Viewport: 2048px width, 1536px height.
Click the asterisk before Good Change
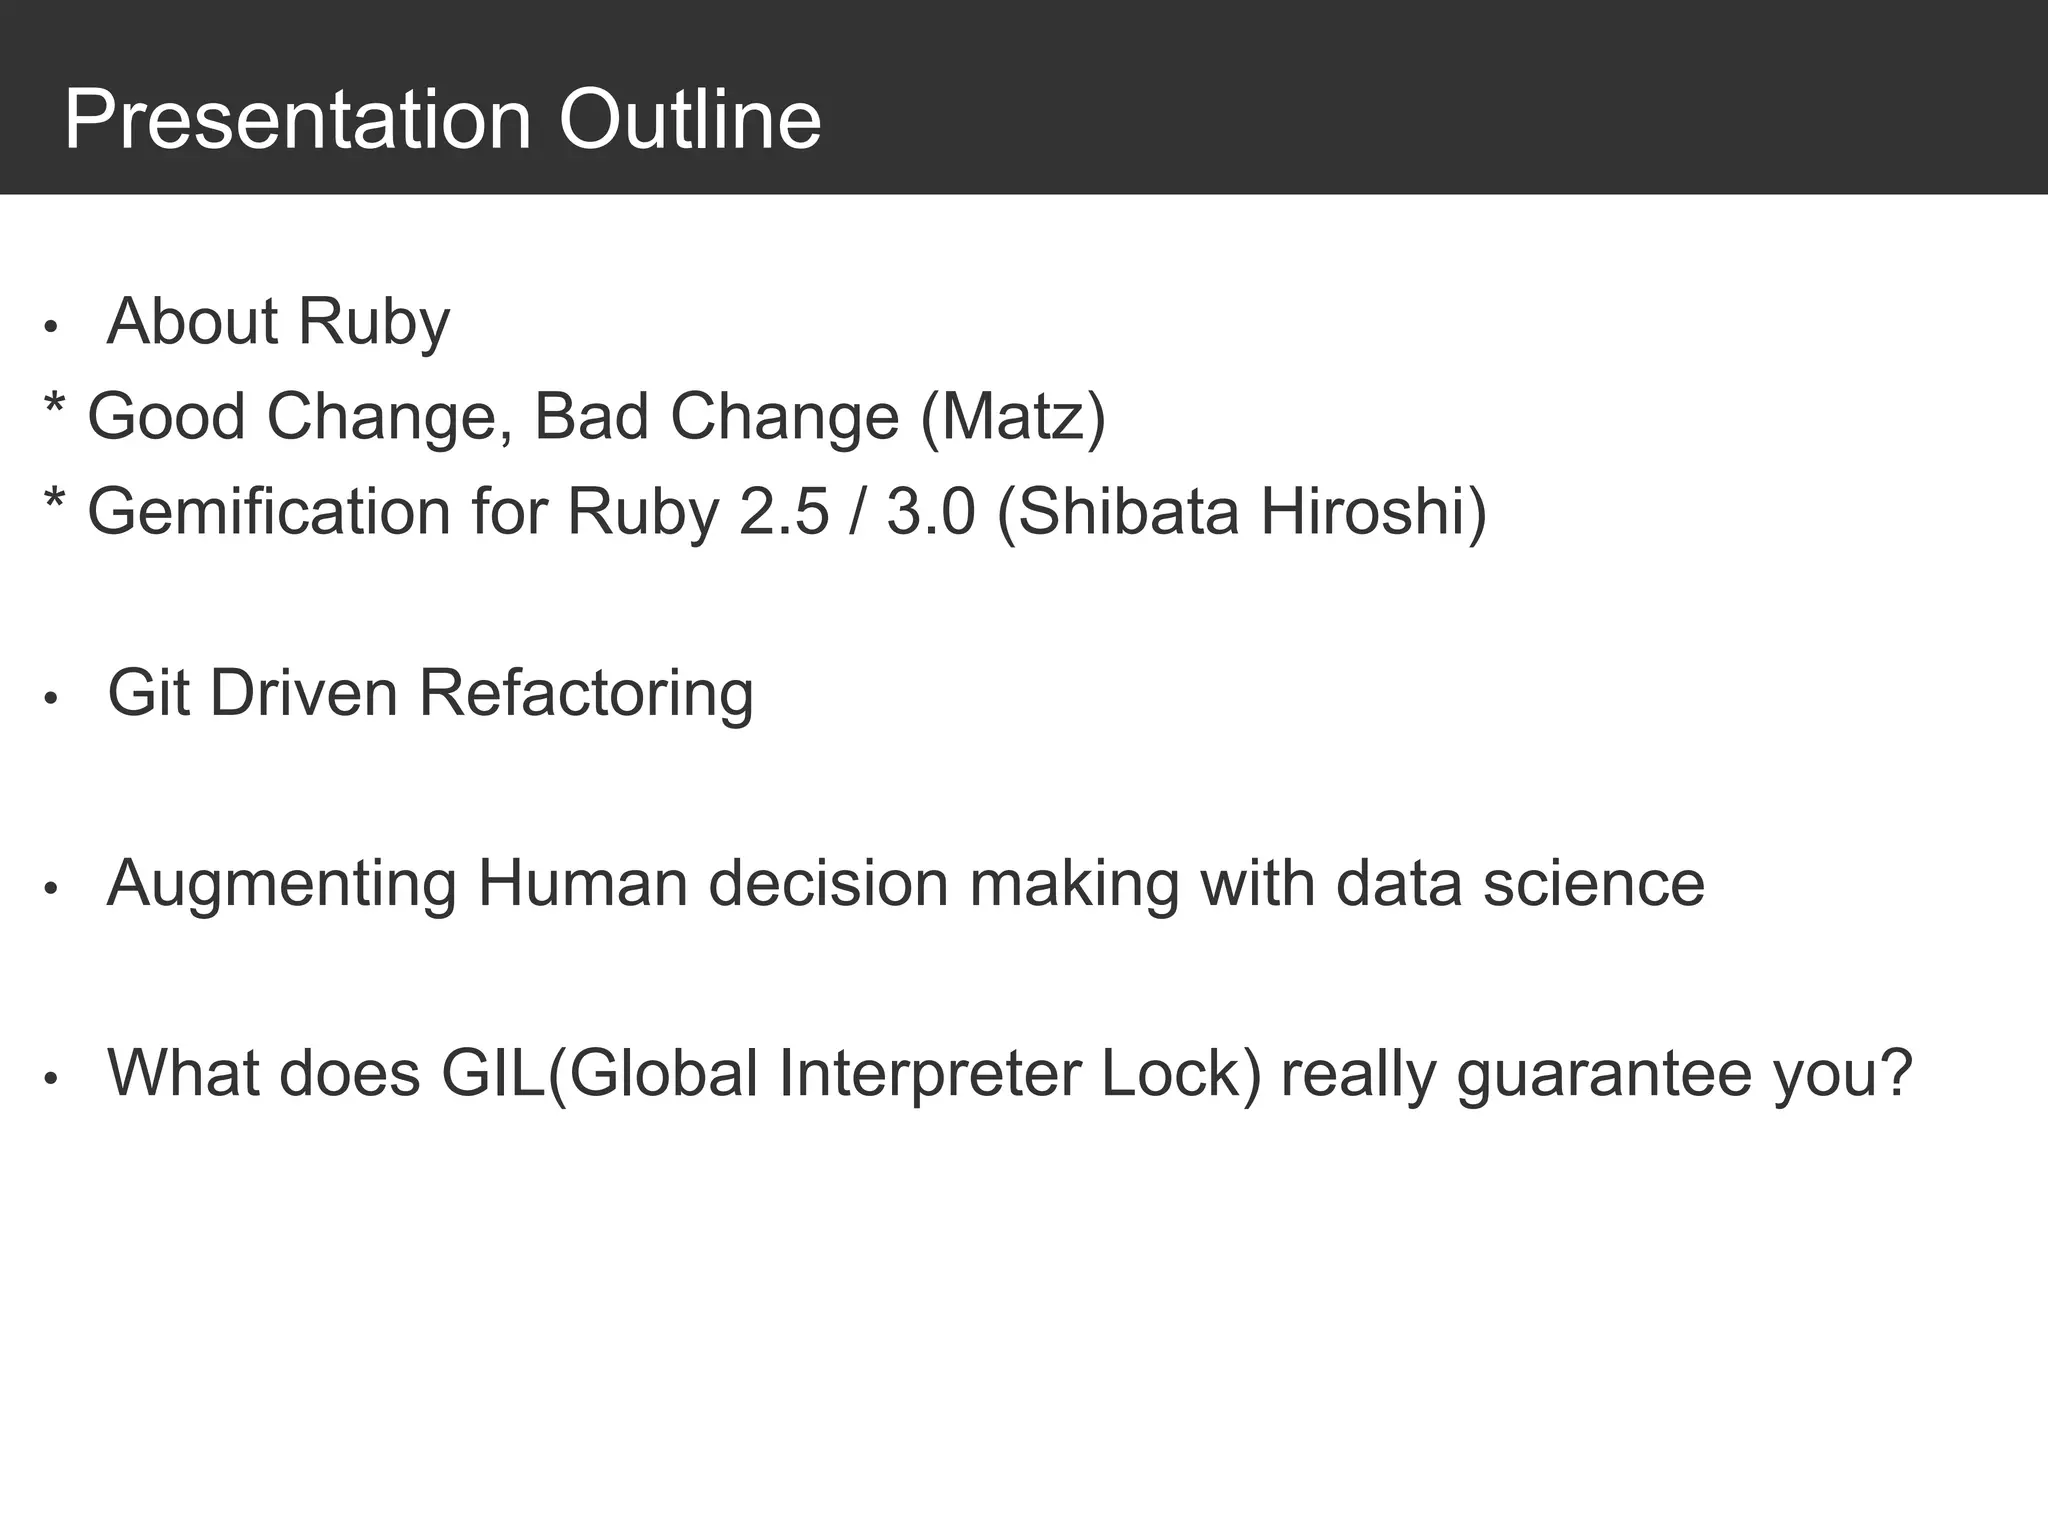point(55,407)
